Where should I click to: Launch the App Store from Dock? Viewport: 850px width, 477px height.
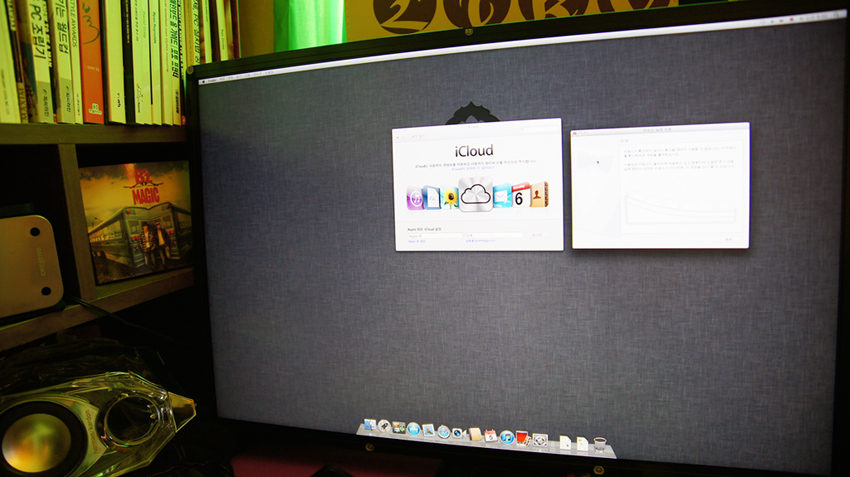(x=414, y=429)
